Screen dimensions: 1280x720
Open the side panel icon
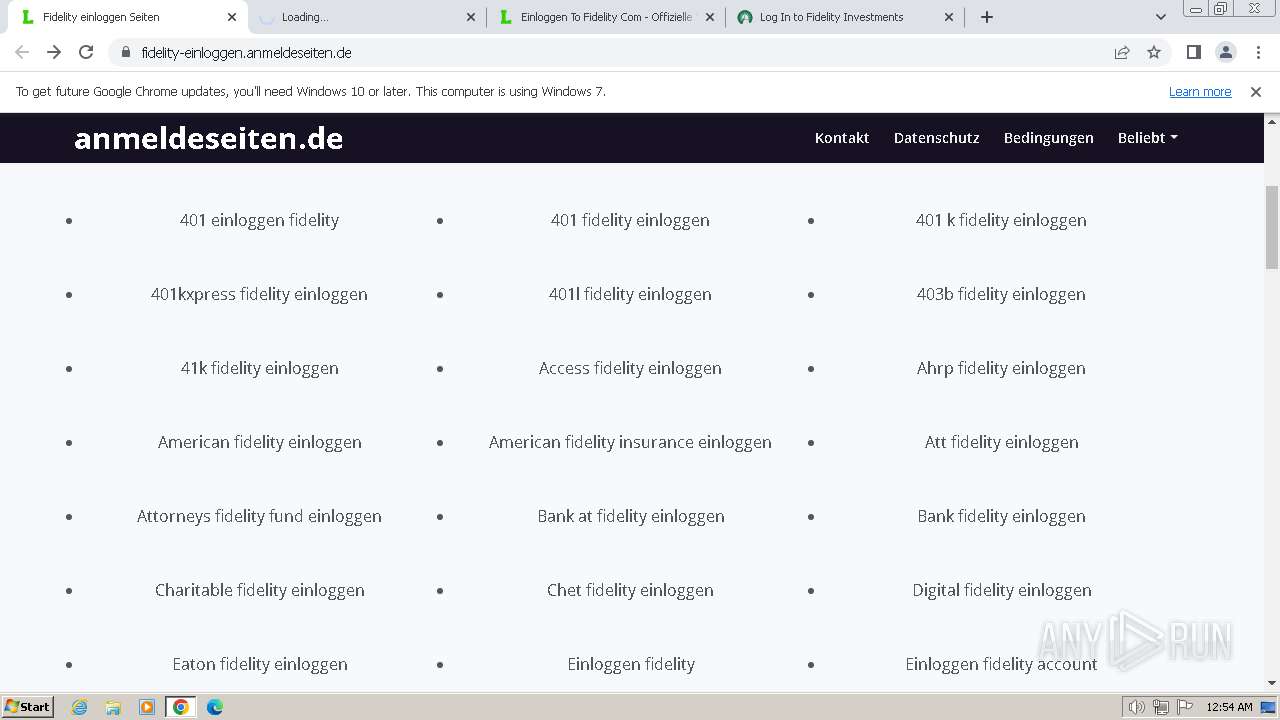point(1193,52)
